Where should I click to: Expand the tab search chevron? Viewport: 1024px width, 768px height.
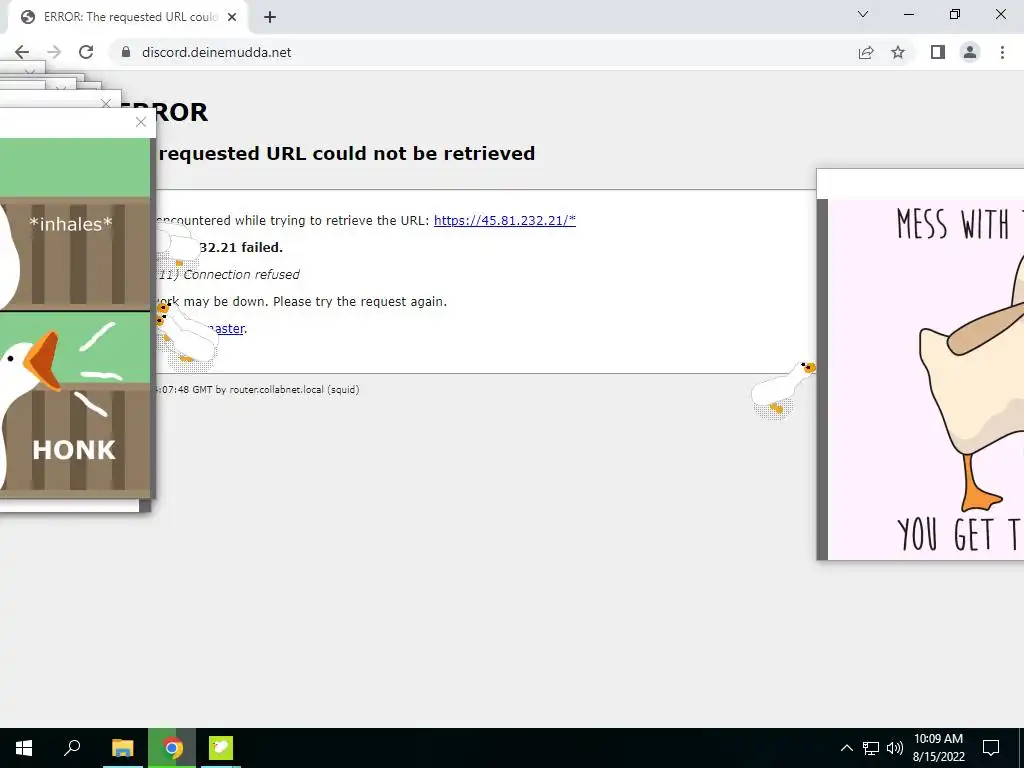863,14
